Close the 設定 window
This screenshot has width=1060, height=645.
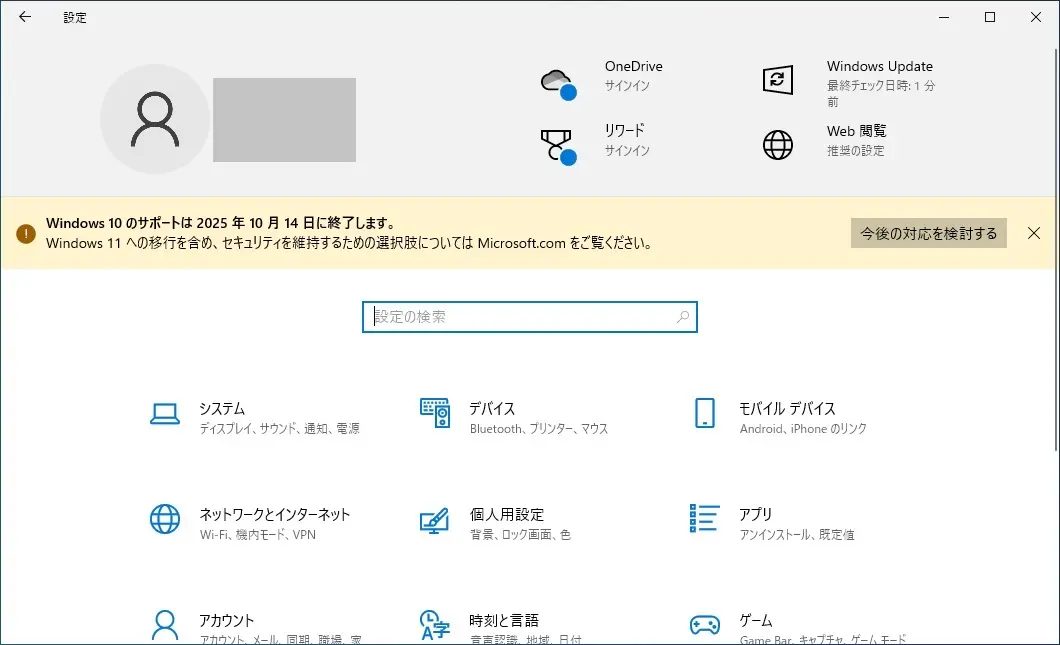pyautogui.click(x=1036, y=17)
